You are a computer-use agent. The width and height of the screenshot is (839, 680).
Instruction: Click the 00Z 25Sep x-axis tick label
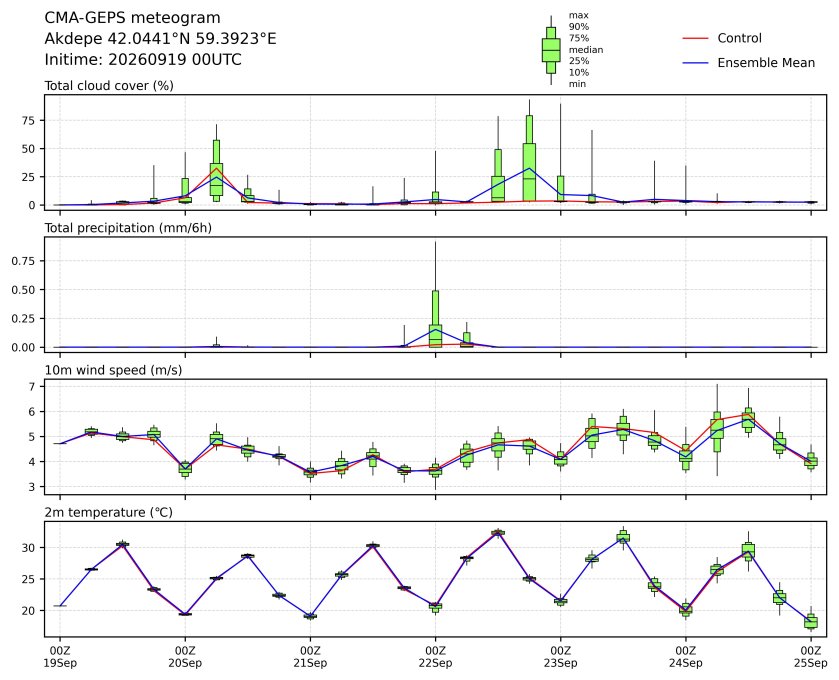(811, 657)
